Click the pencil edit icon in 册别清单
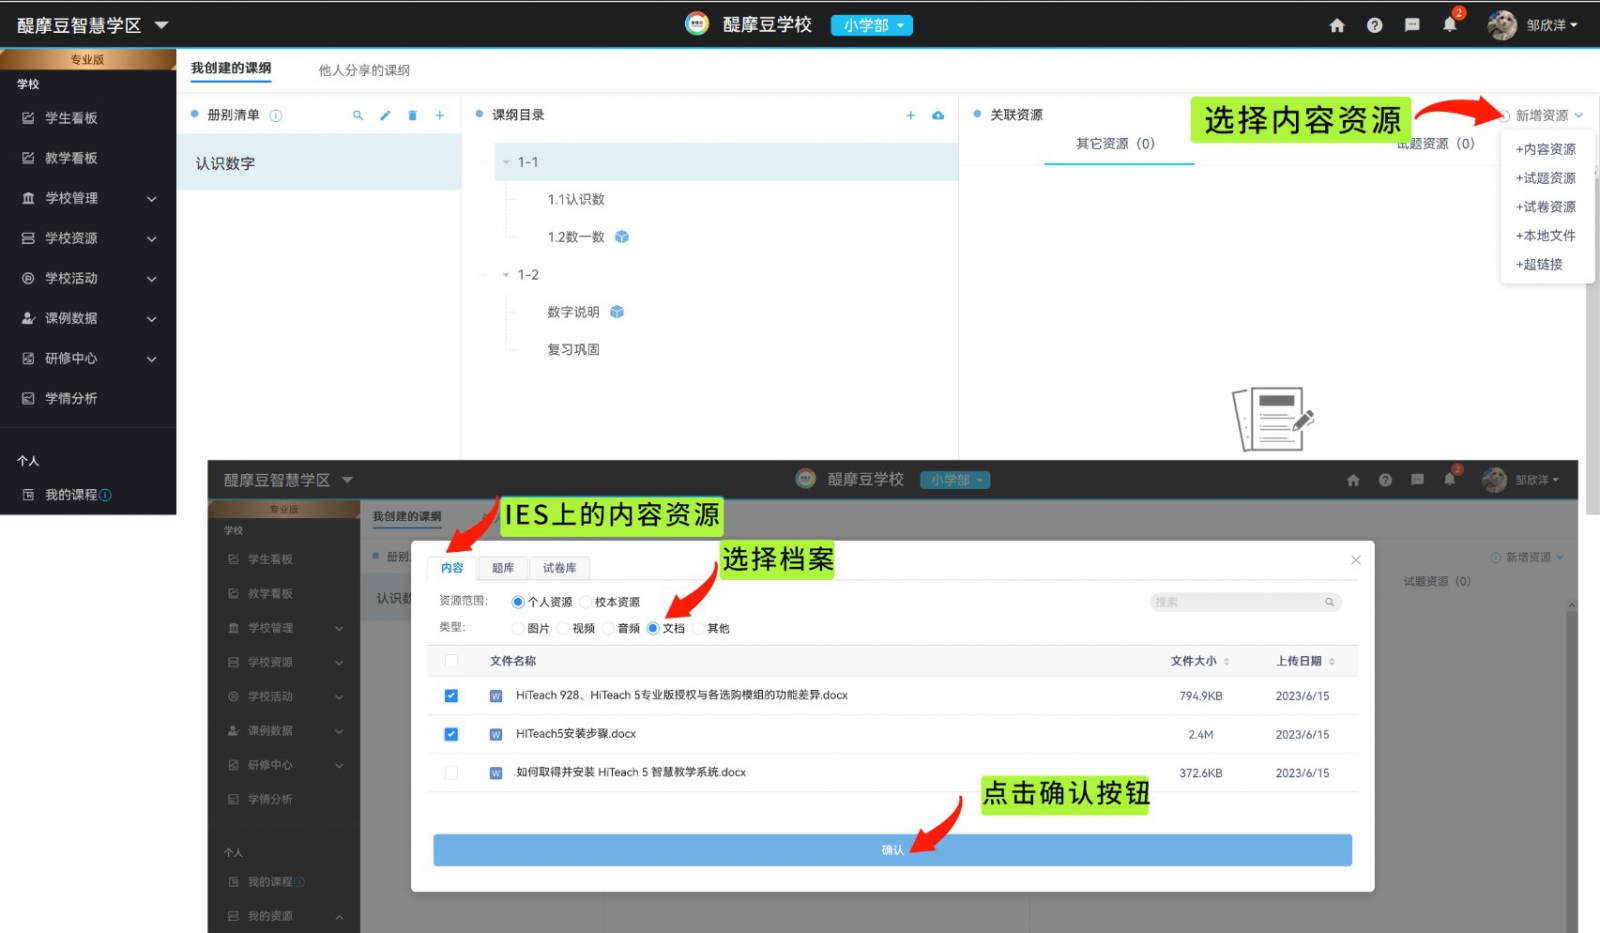 [385, 116]
